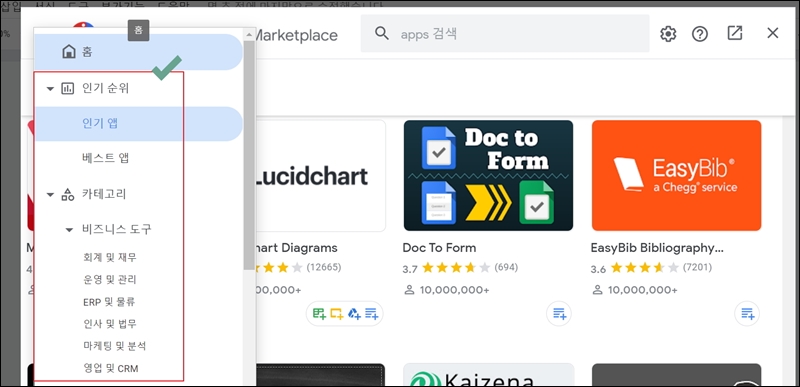
Task: Open the Marketplace settings gear
Action: tap(668, 34)
